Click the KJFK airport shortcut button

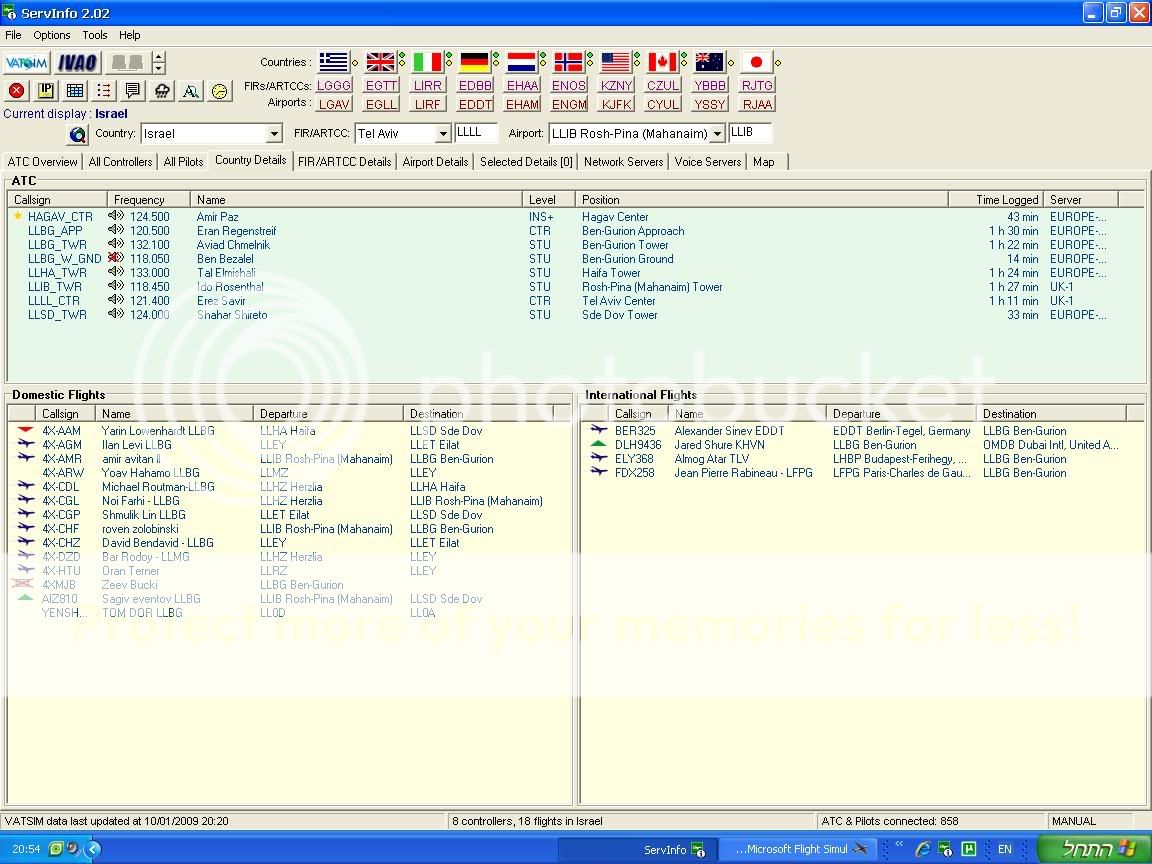tap(616, 104)
